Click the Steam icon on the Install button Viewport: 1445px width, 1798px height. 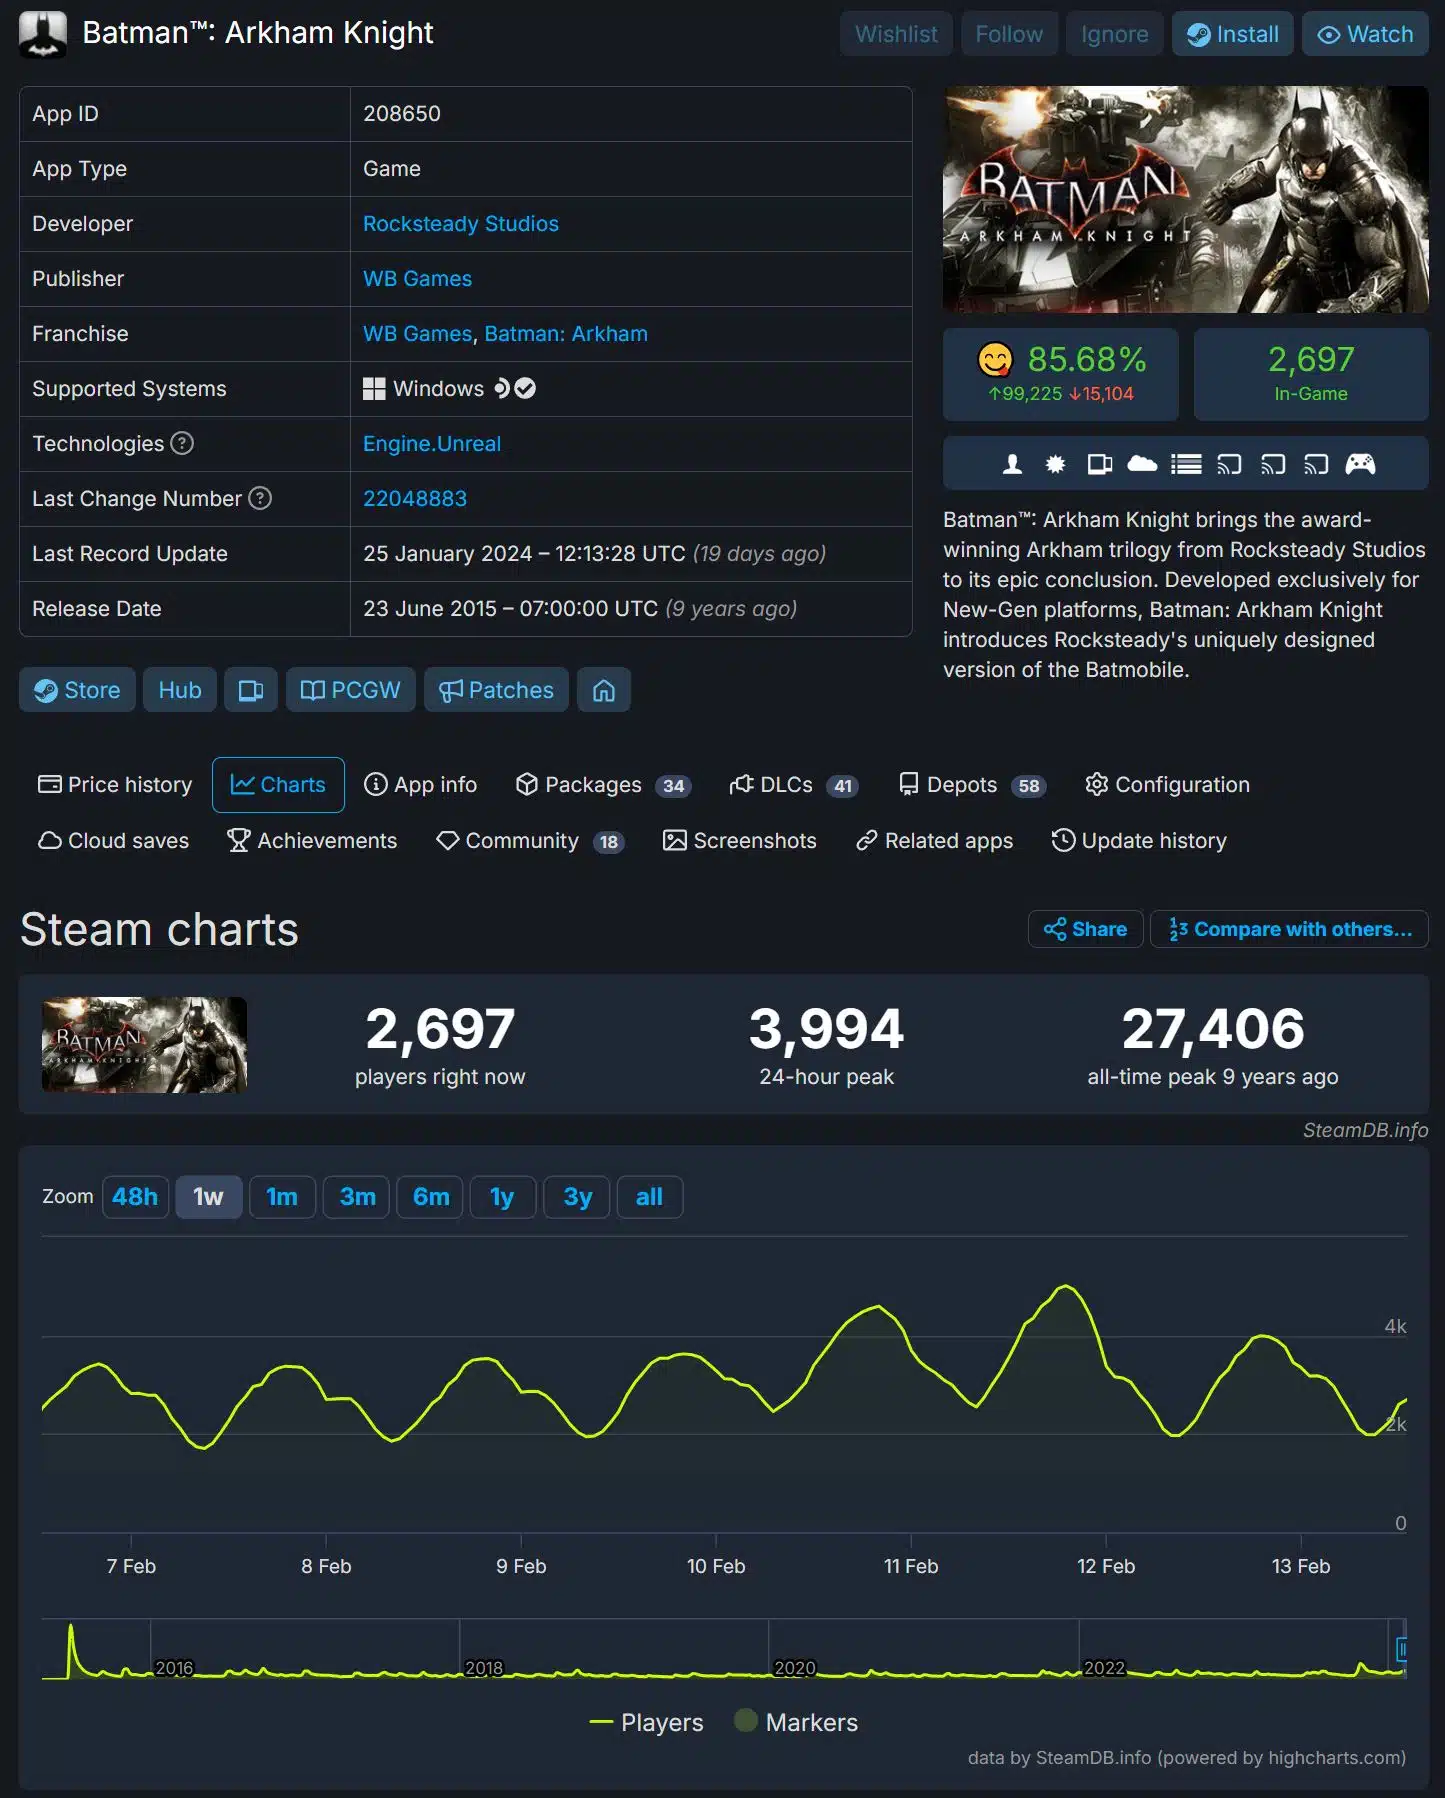coord(1198,35)
